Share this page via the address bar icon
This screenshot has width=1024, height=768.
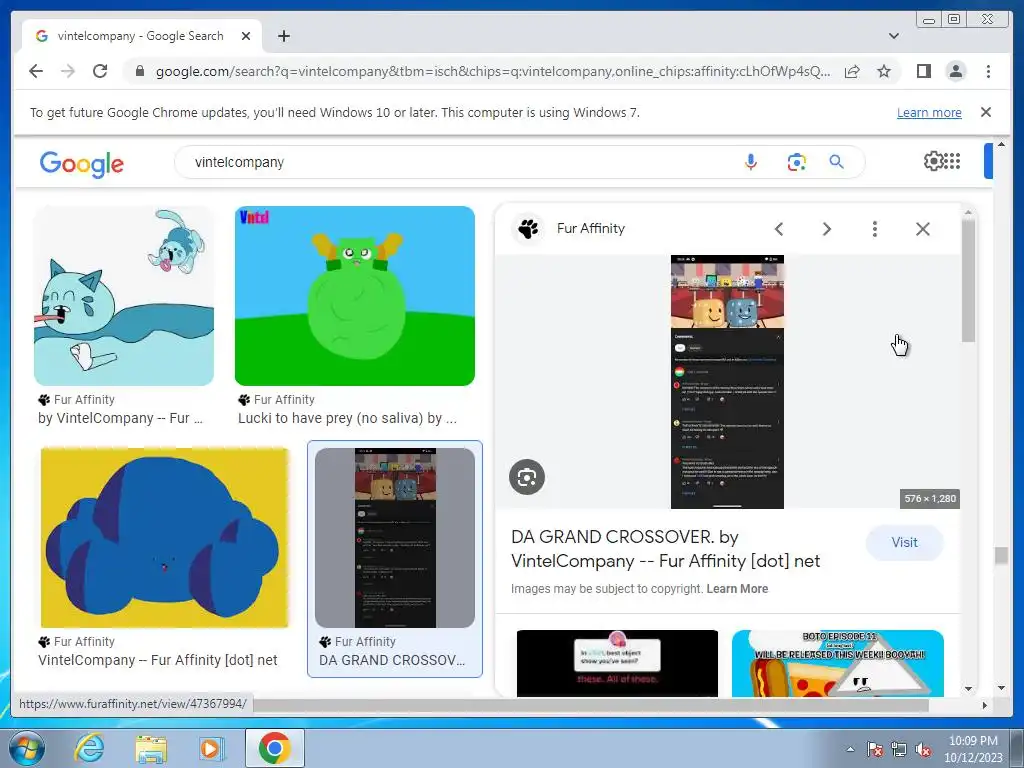pyautogui.click(x=852, y=71)
